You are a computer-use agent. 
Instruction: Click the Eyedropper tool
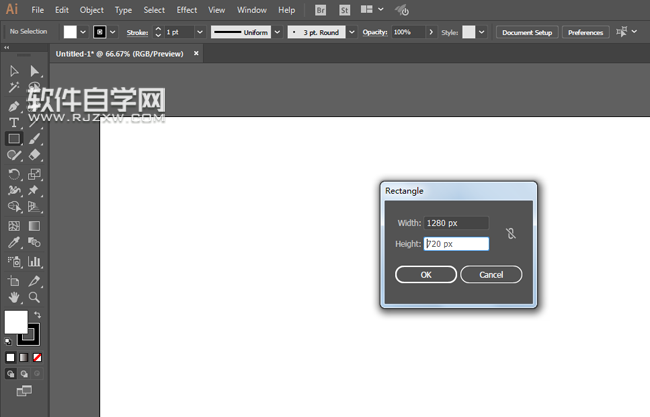click(x=14, y=243)
